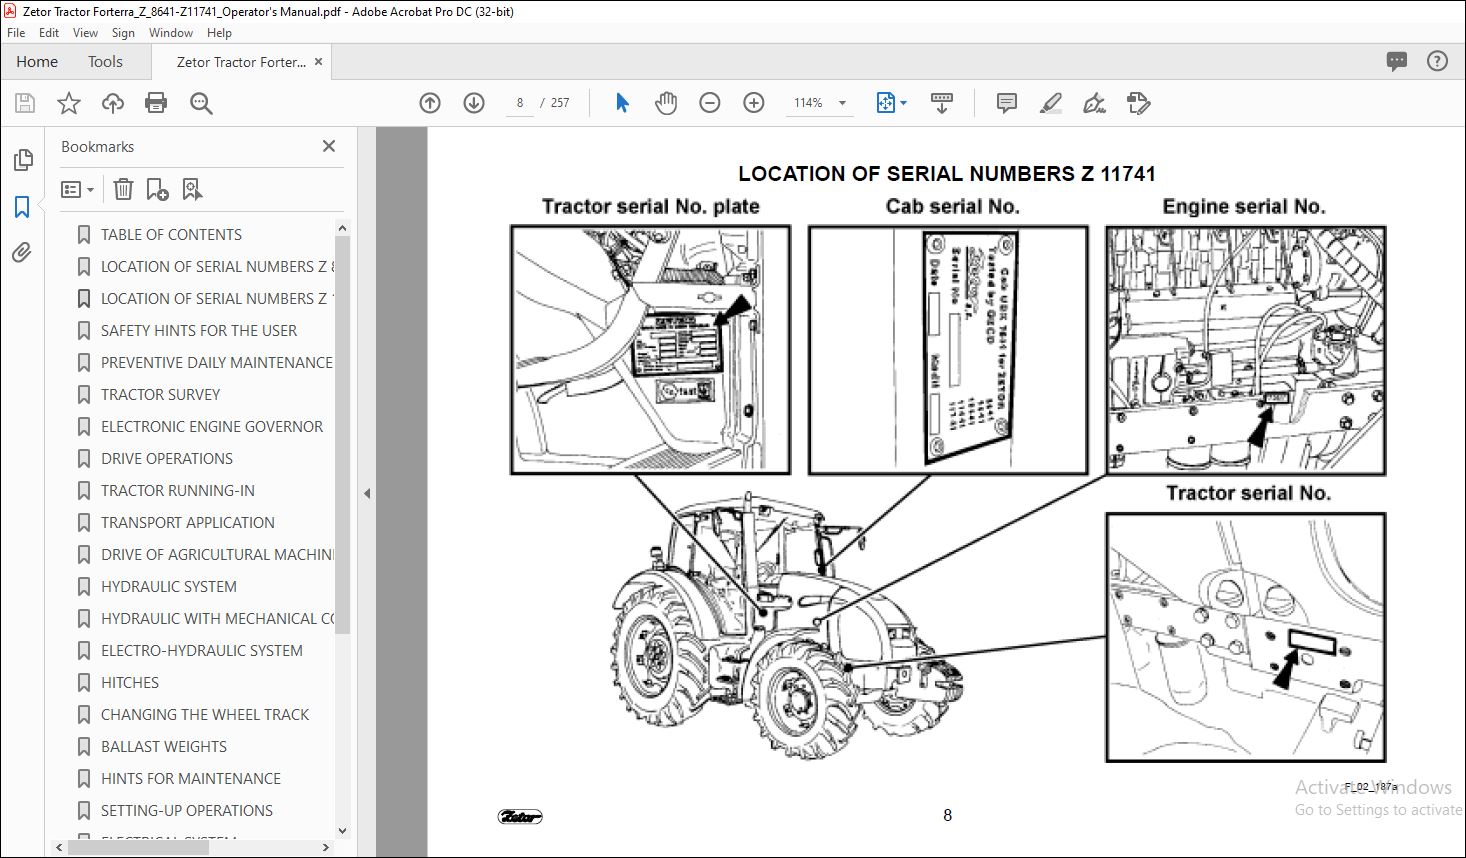The image size is (1466, 858).
Task: Open PREVENTIVE DAILY MAINTENANCE bookmark
Action: (x=217, y=363)
